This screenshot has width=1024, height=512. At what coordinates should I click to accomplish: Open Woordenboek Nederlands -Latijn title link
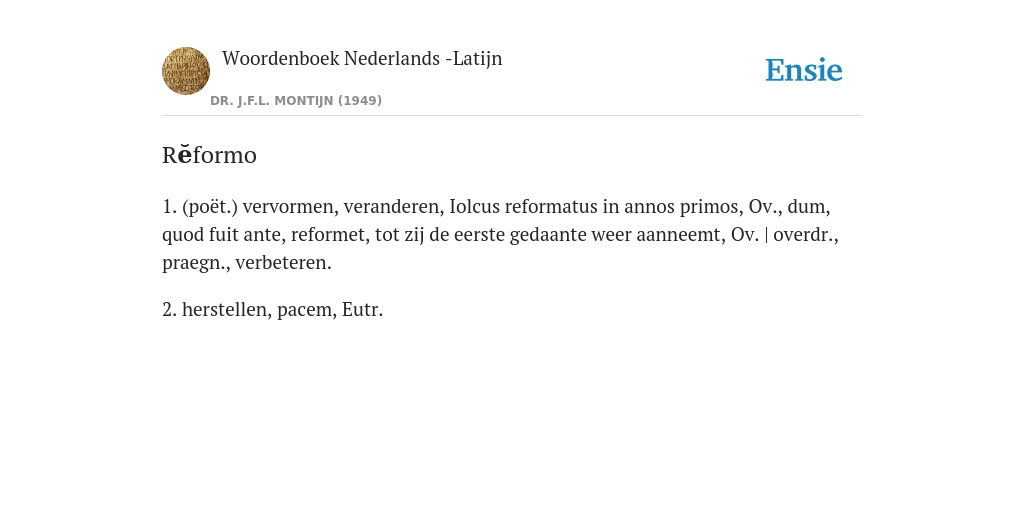click(362, 58)
